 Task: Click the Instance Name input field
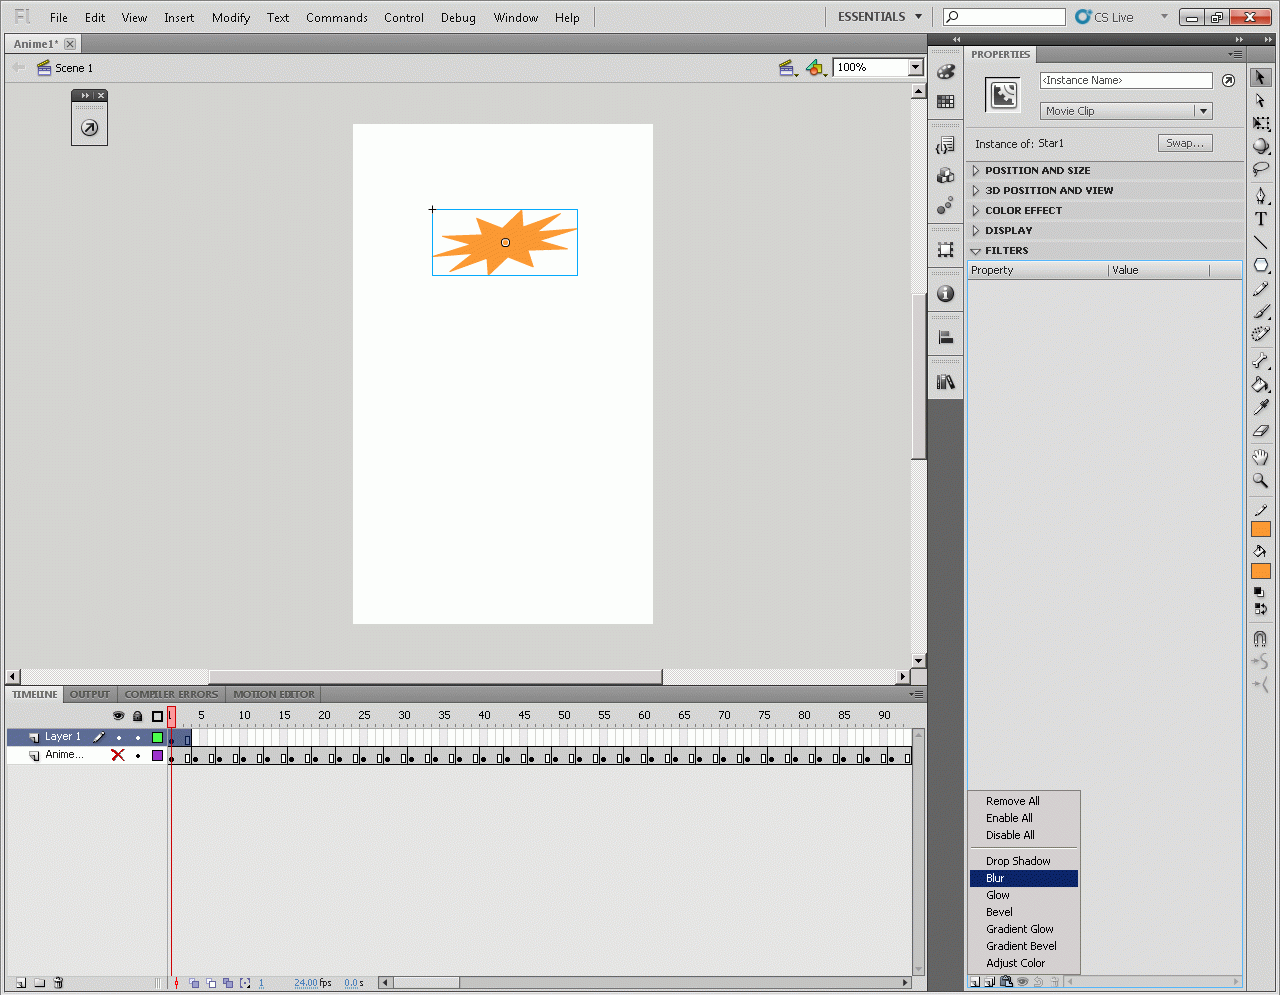[1126, 80]
